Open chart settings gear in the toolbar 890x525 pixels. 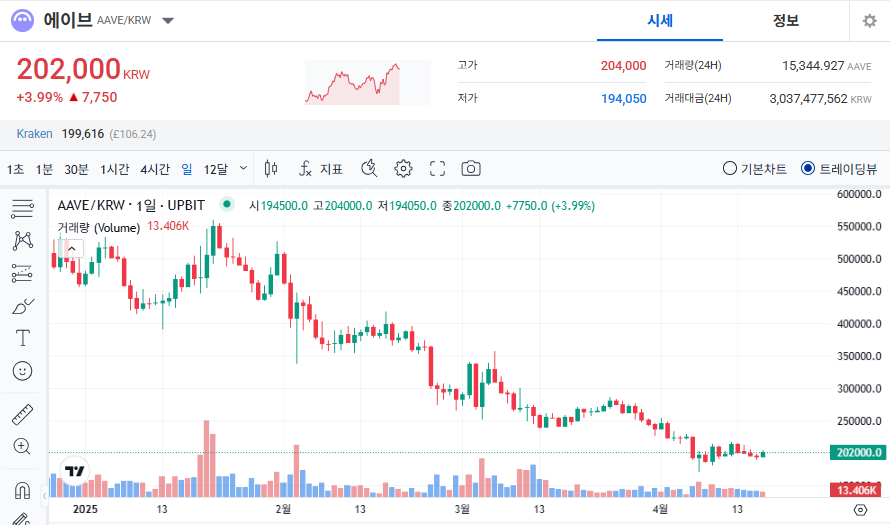[x=403, y=169]
